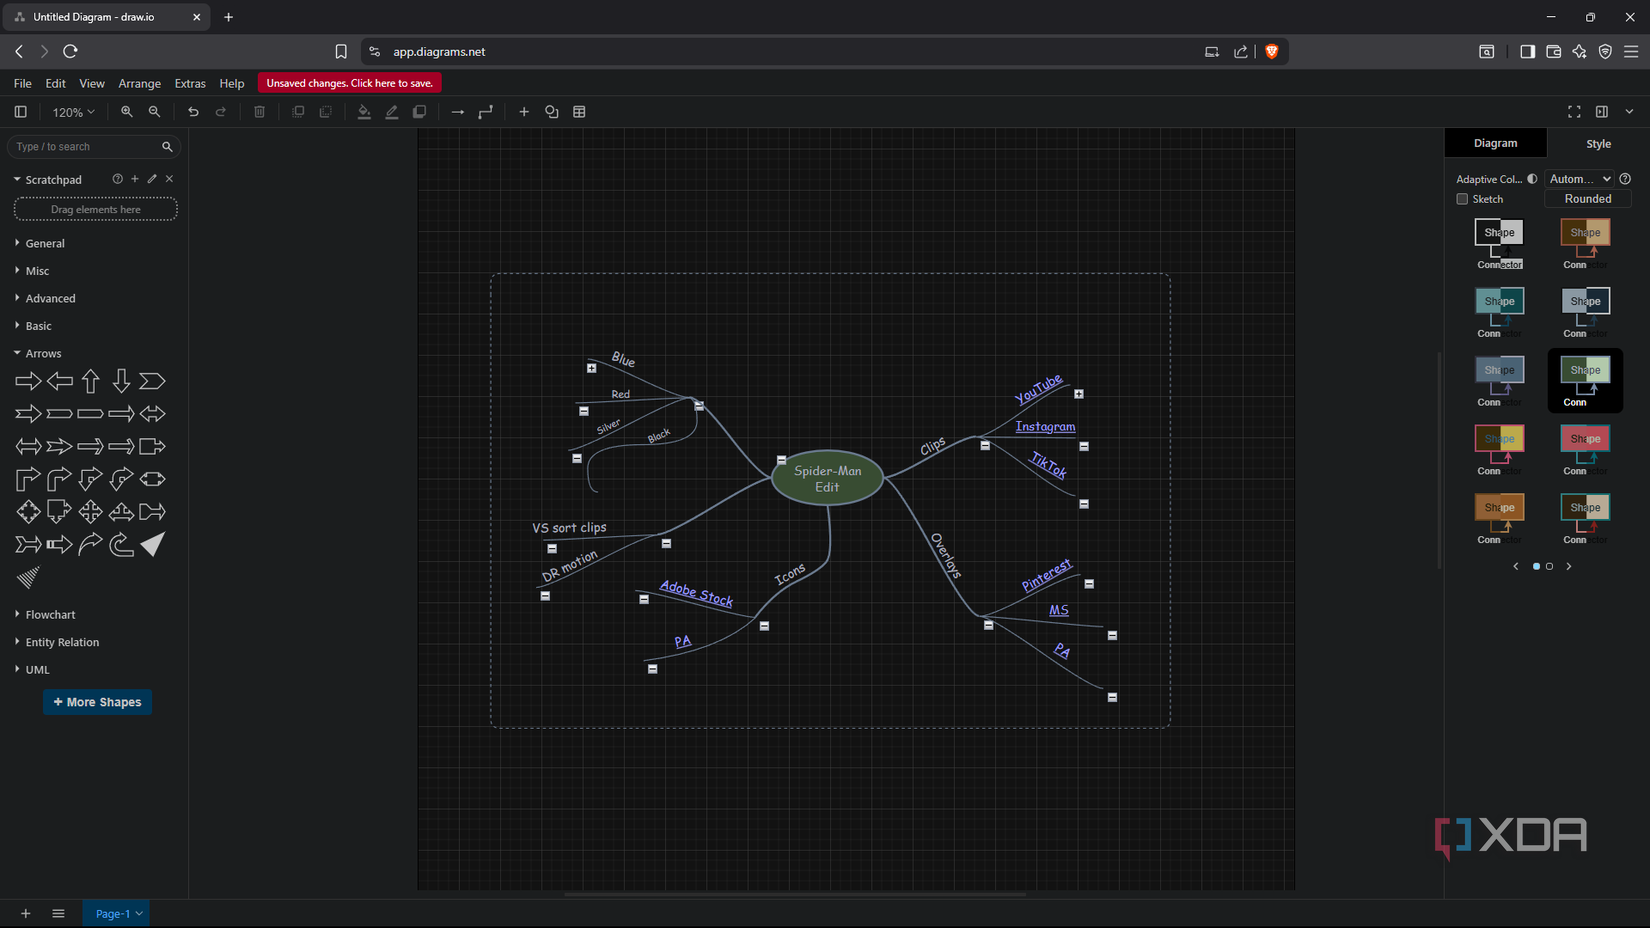Click the Delete icon in the toolbar
Image resolution: width=1650 pixels, height=928 pixels.
coord(259,111)
